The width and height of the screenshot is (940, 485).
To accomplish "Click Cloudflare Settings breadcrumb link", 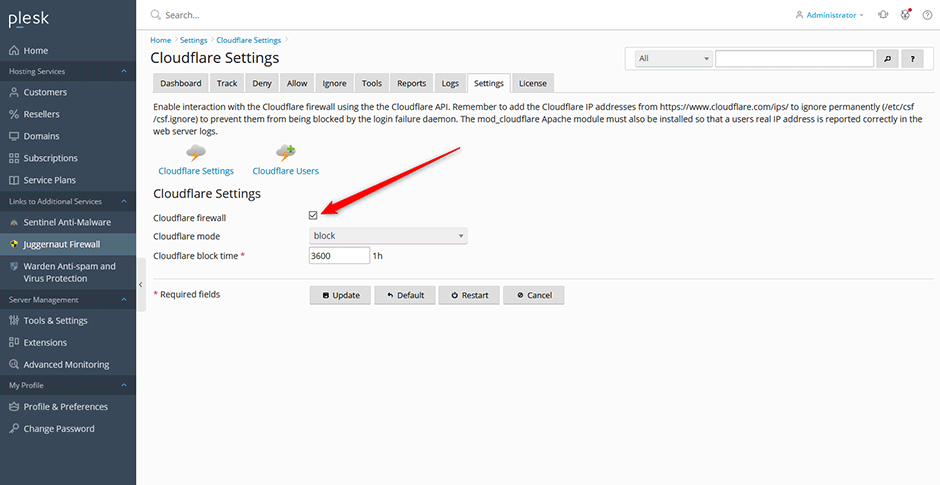I will 249,40.
